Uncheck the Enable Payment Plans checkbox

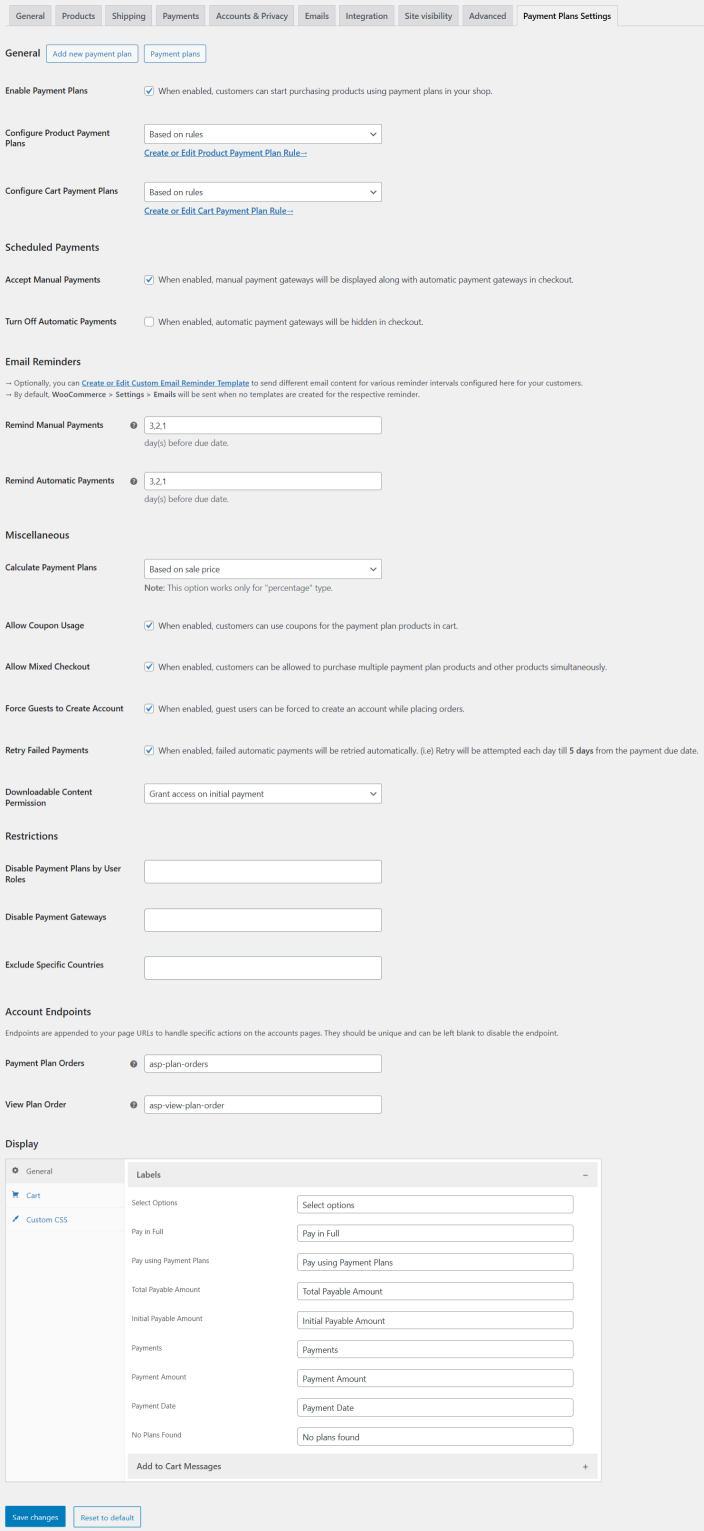[x=149, y=91]
